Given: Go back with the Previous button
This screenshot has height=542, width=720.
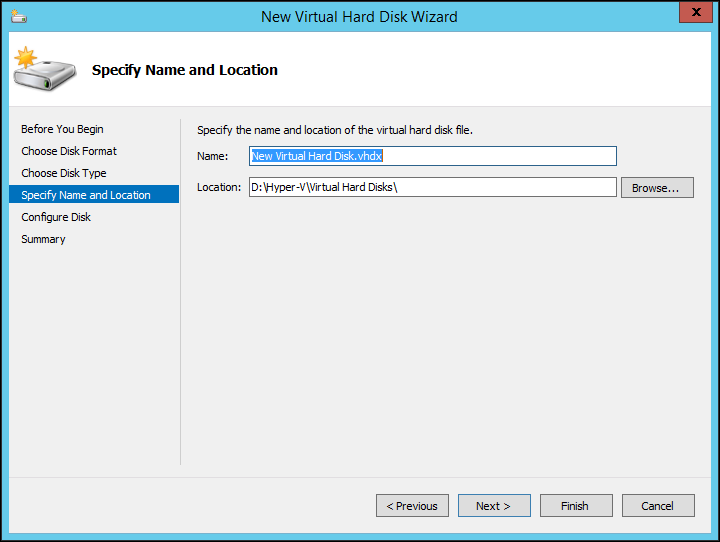Looking at the screenshot, I should 412,506.
